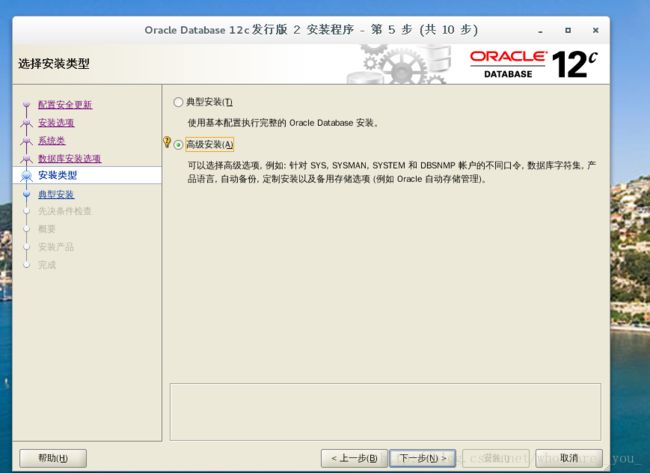Click the 选择安装类型 heading
Screen dimensions: 650x473
[x=54, y=64]
